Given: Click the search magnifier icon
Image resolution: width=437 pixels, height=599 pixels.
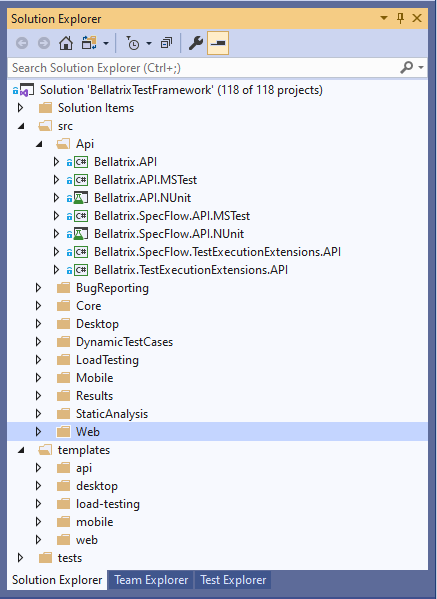Looking at the screenshot, I should coord(406,68).
